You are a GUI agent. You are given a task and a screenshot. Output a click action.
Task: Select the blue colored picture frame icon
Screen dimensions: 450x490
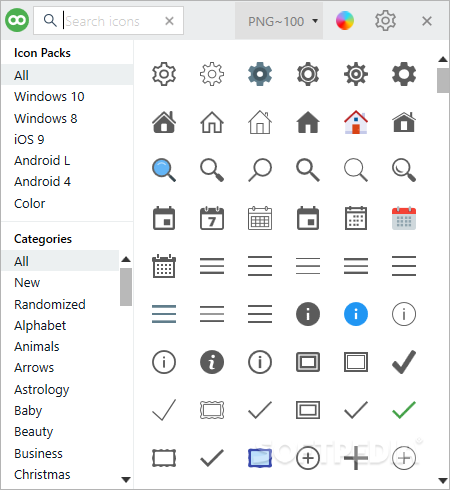pyautogui.click(x=260, y=458)
